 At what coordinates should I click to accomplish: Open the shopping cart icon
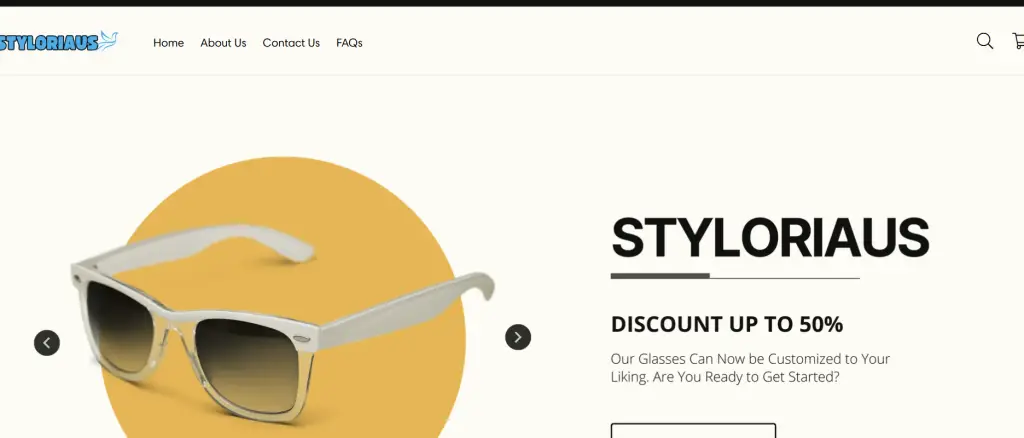[1018, 41]
